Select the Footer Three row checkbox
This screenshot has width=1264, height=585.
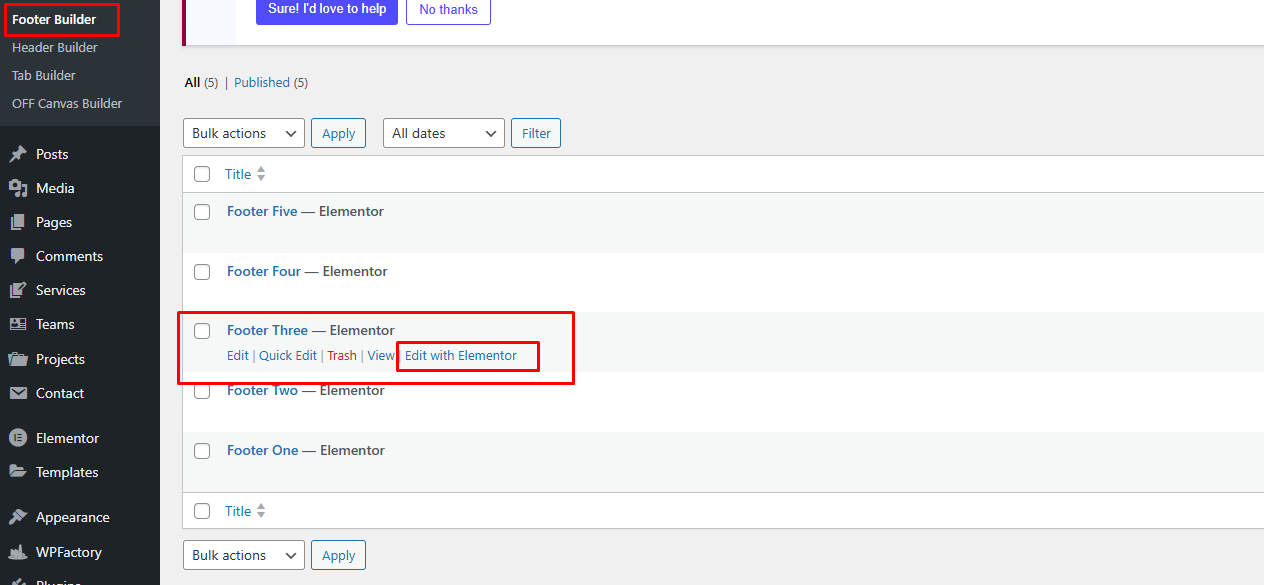point(202,331)
